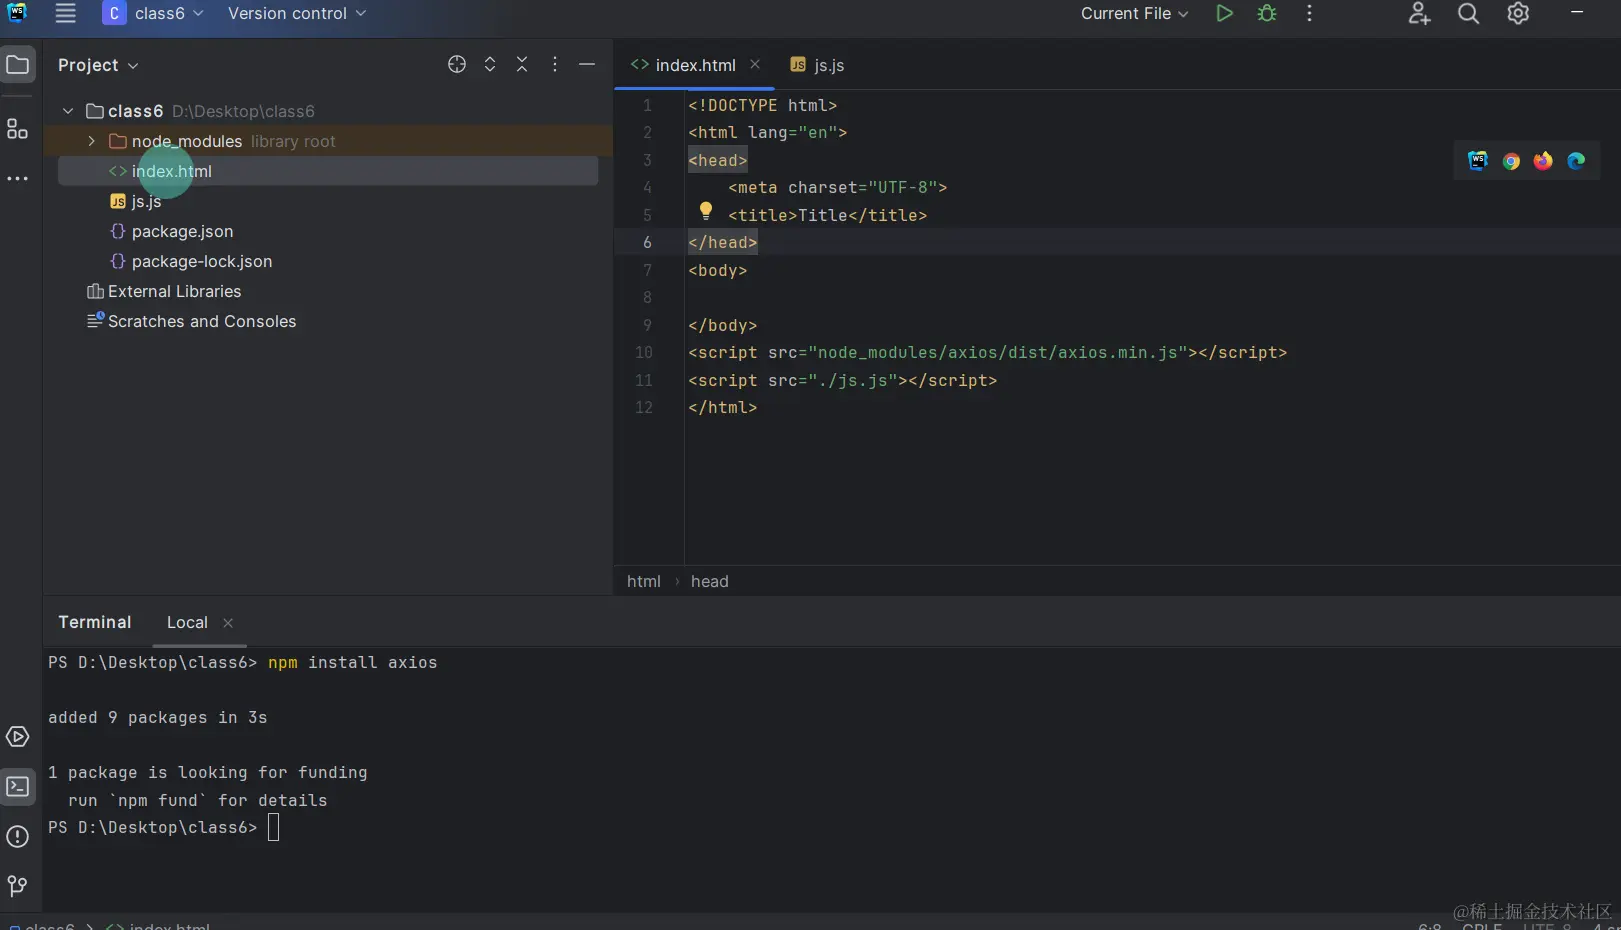Open IDE settings gear
Screen dimensions: 1621x930
(1518, 13)
